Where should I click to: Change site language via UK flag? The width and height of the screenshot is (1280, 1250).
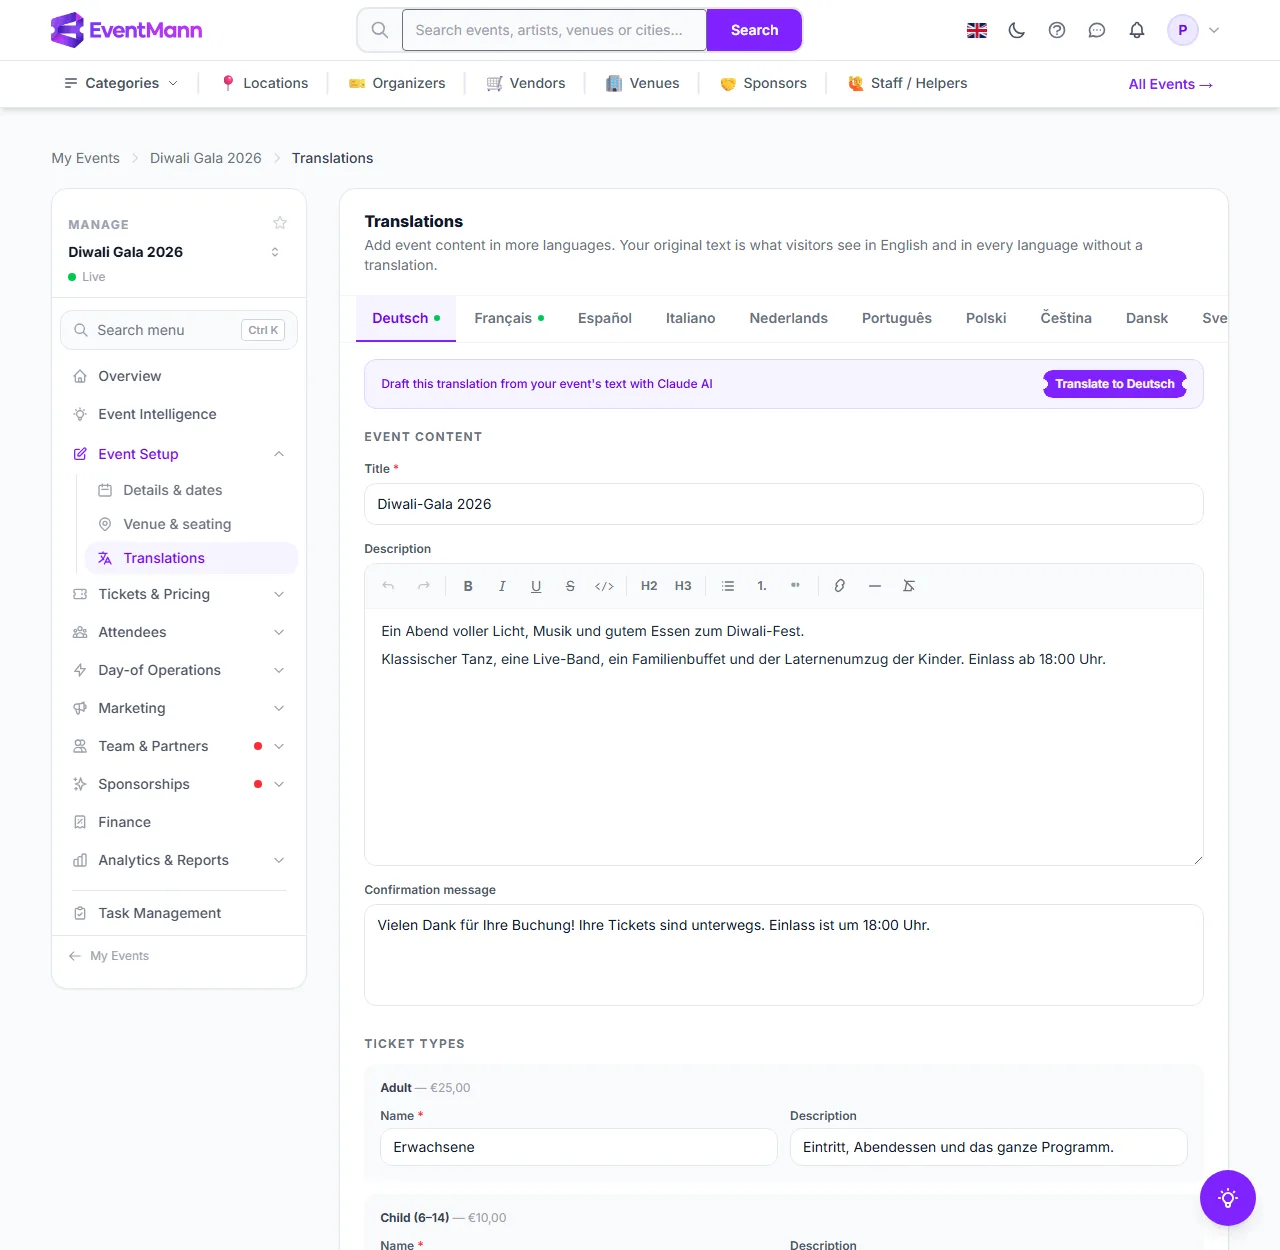coord(977,30)
